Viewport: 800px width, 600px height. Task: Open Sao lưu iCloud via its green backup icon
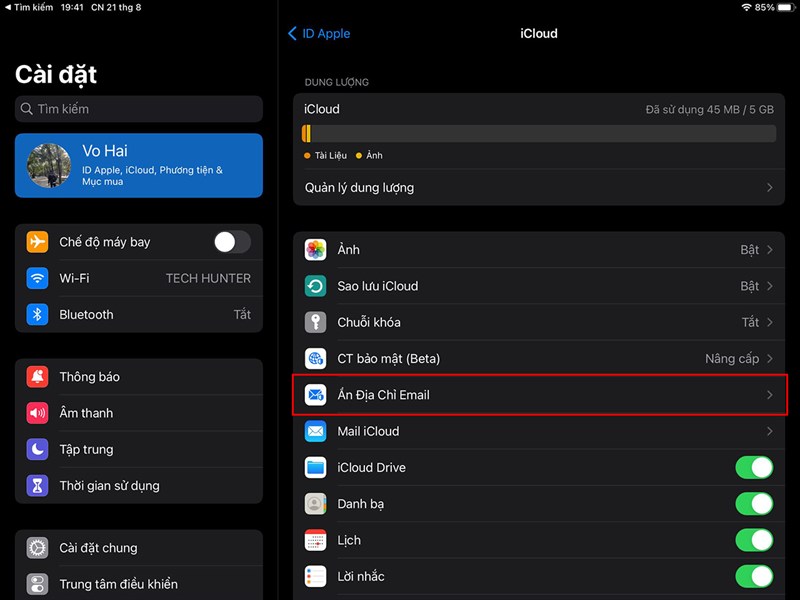pyautogui.click(x=317, y=286)
